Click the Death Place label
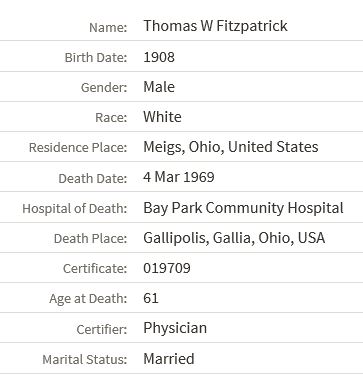The width and height of the screenshot is (363, 376). 91,238
